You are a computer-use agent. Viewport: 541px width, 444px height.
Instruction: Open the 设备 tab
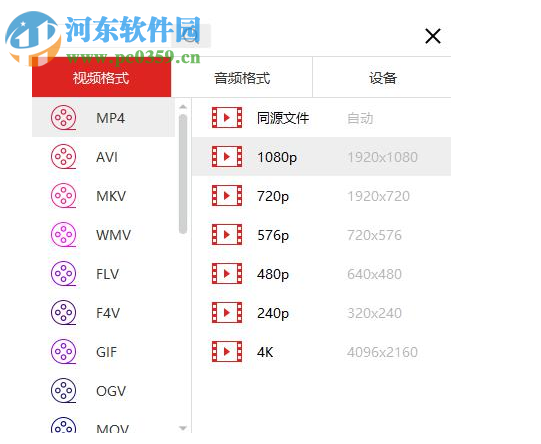click(x=382, y=77)
